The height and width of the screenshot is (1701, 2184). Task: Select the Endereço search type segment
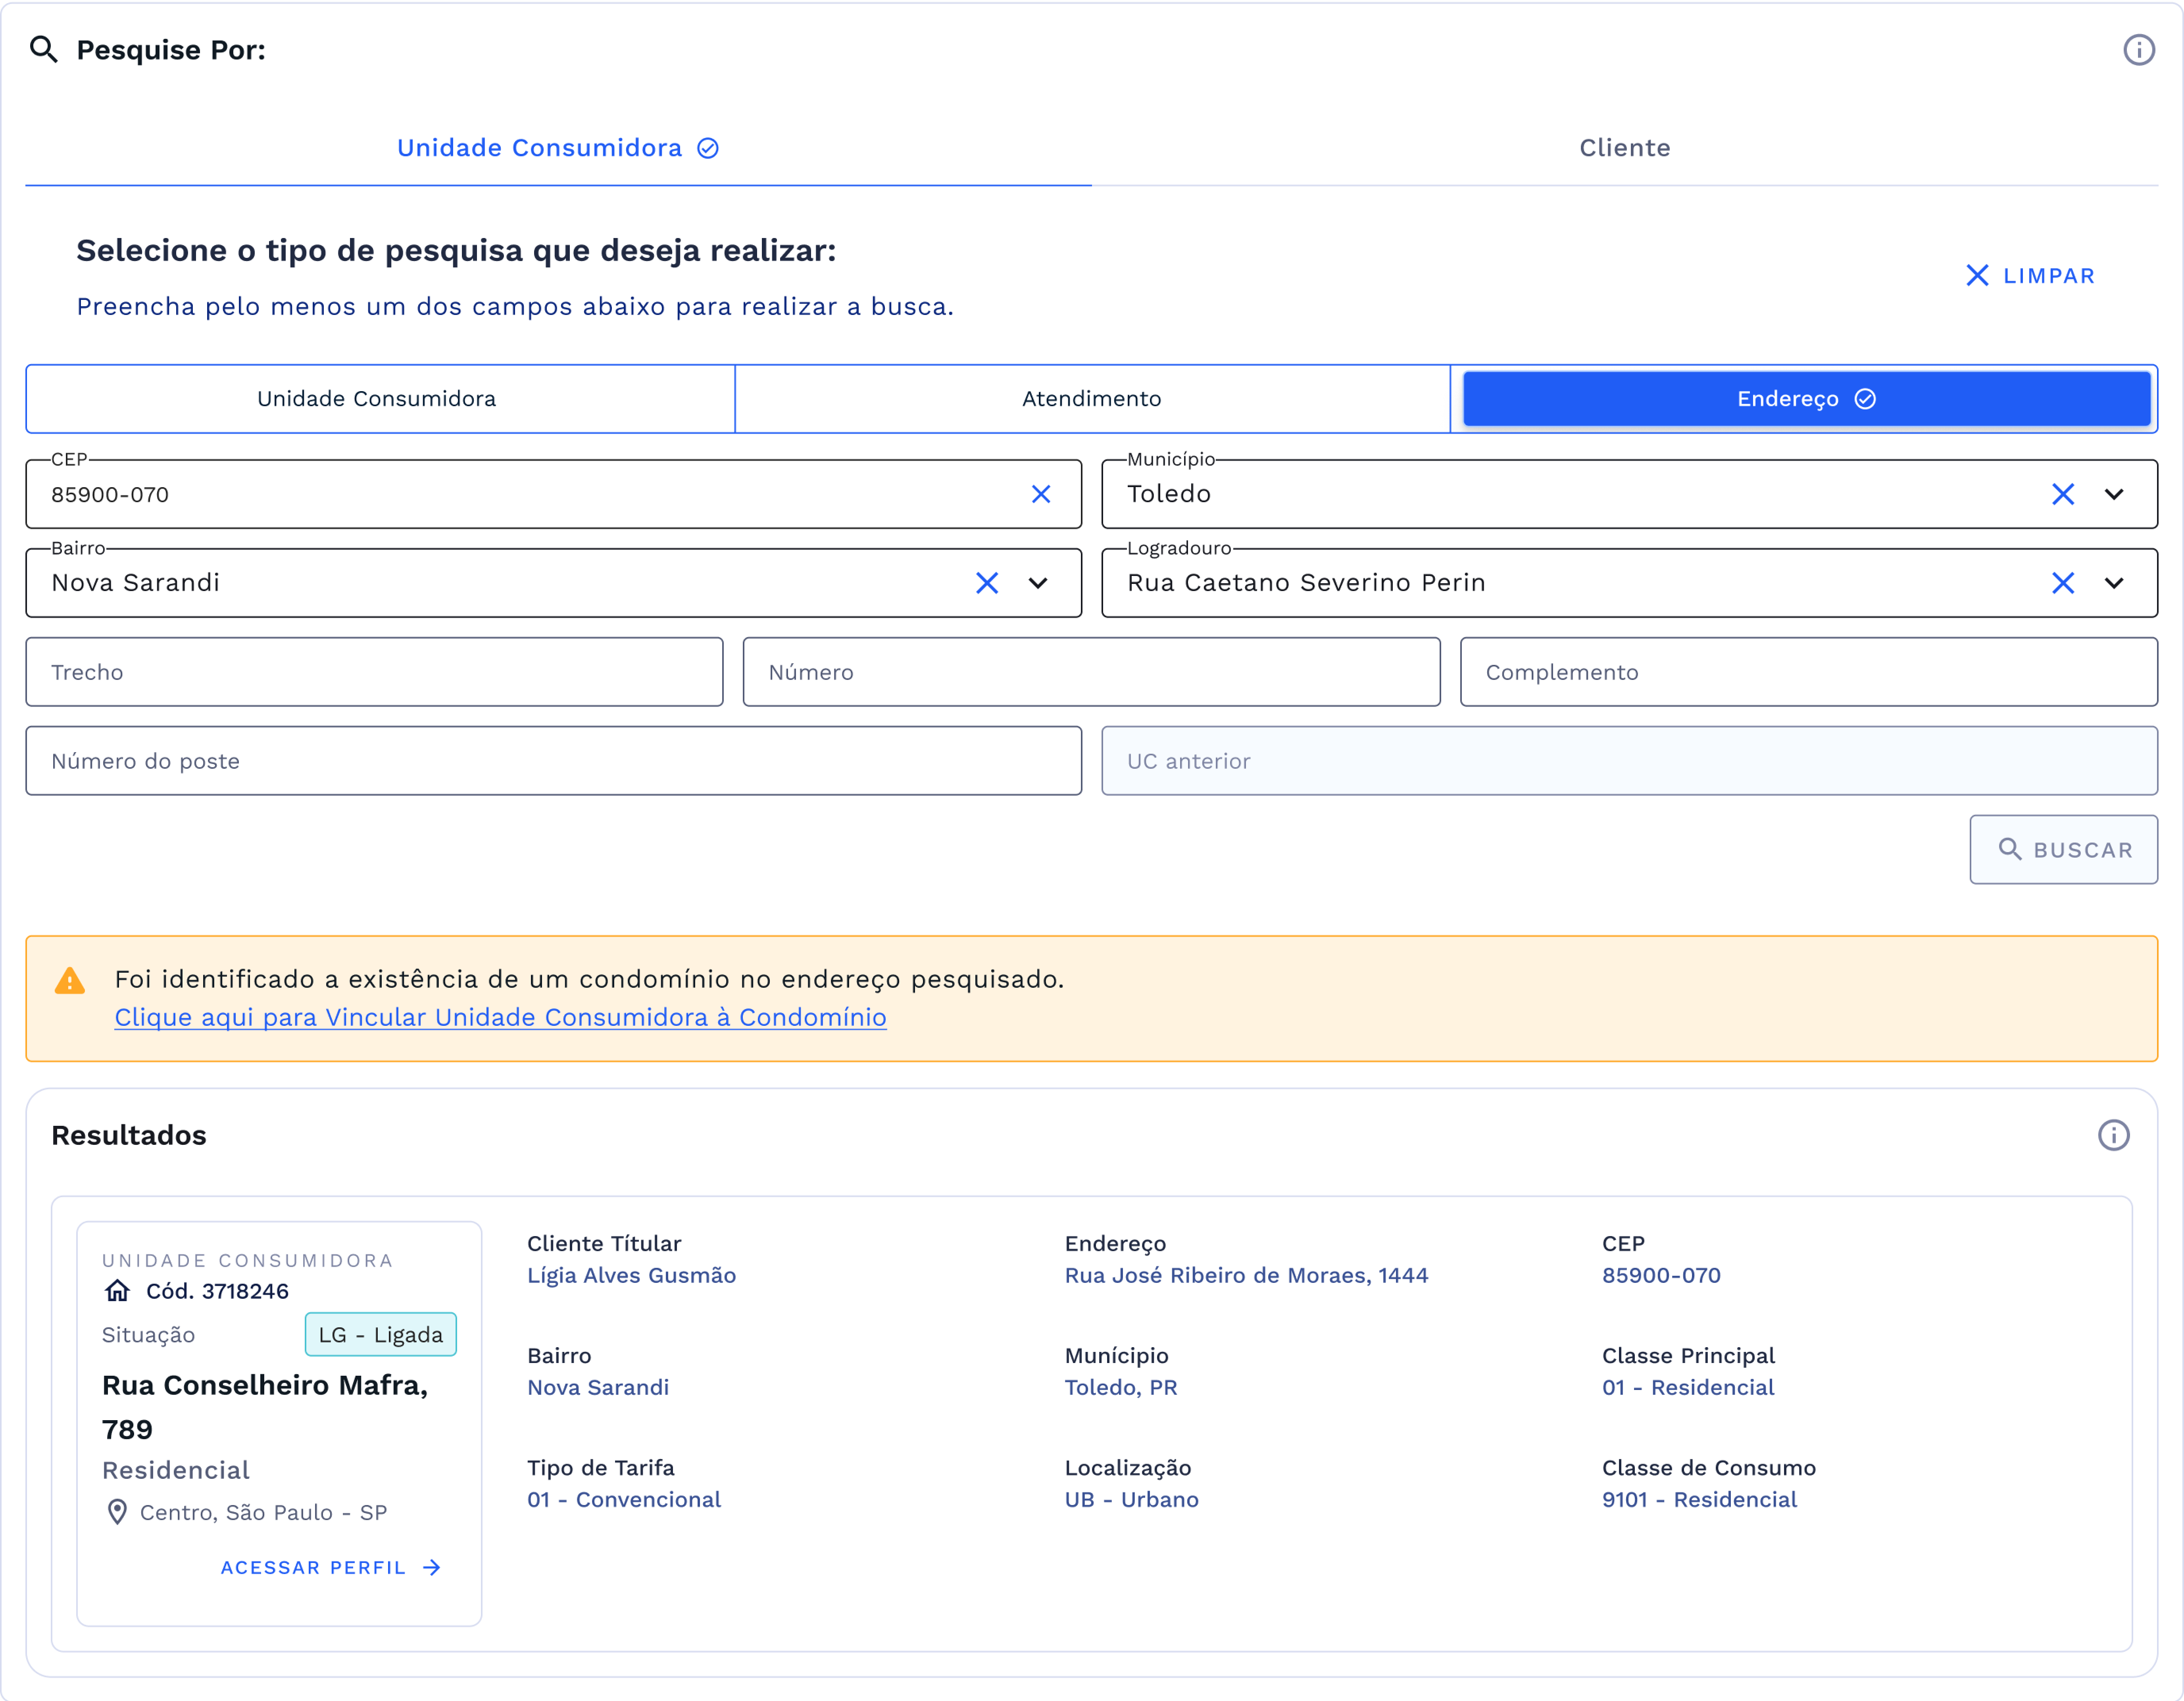click(1805, 399)
